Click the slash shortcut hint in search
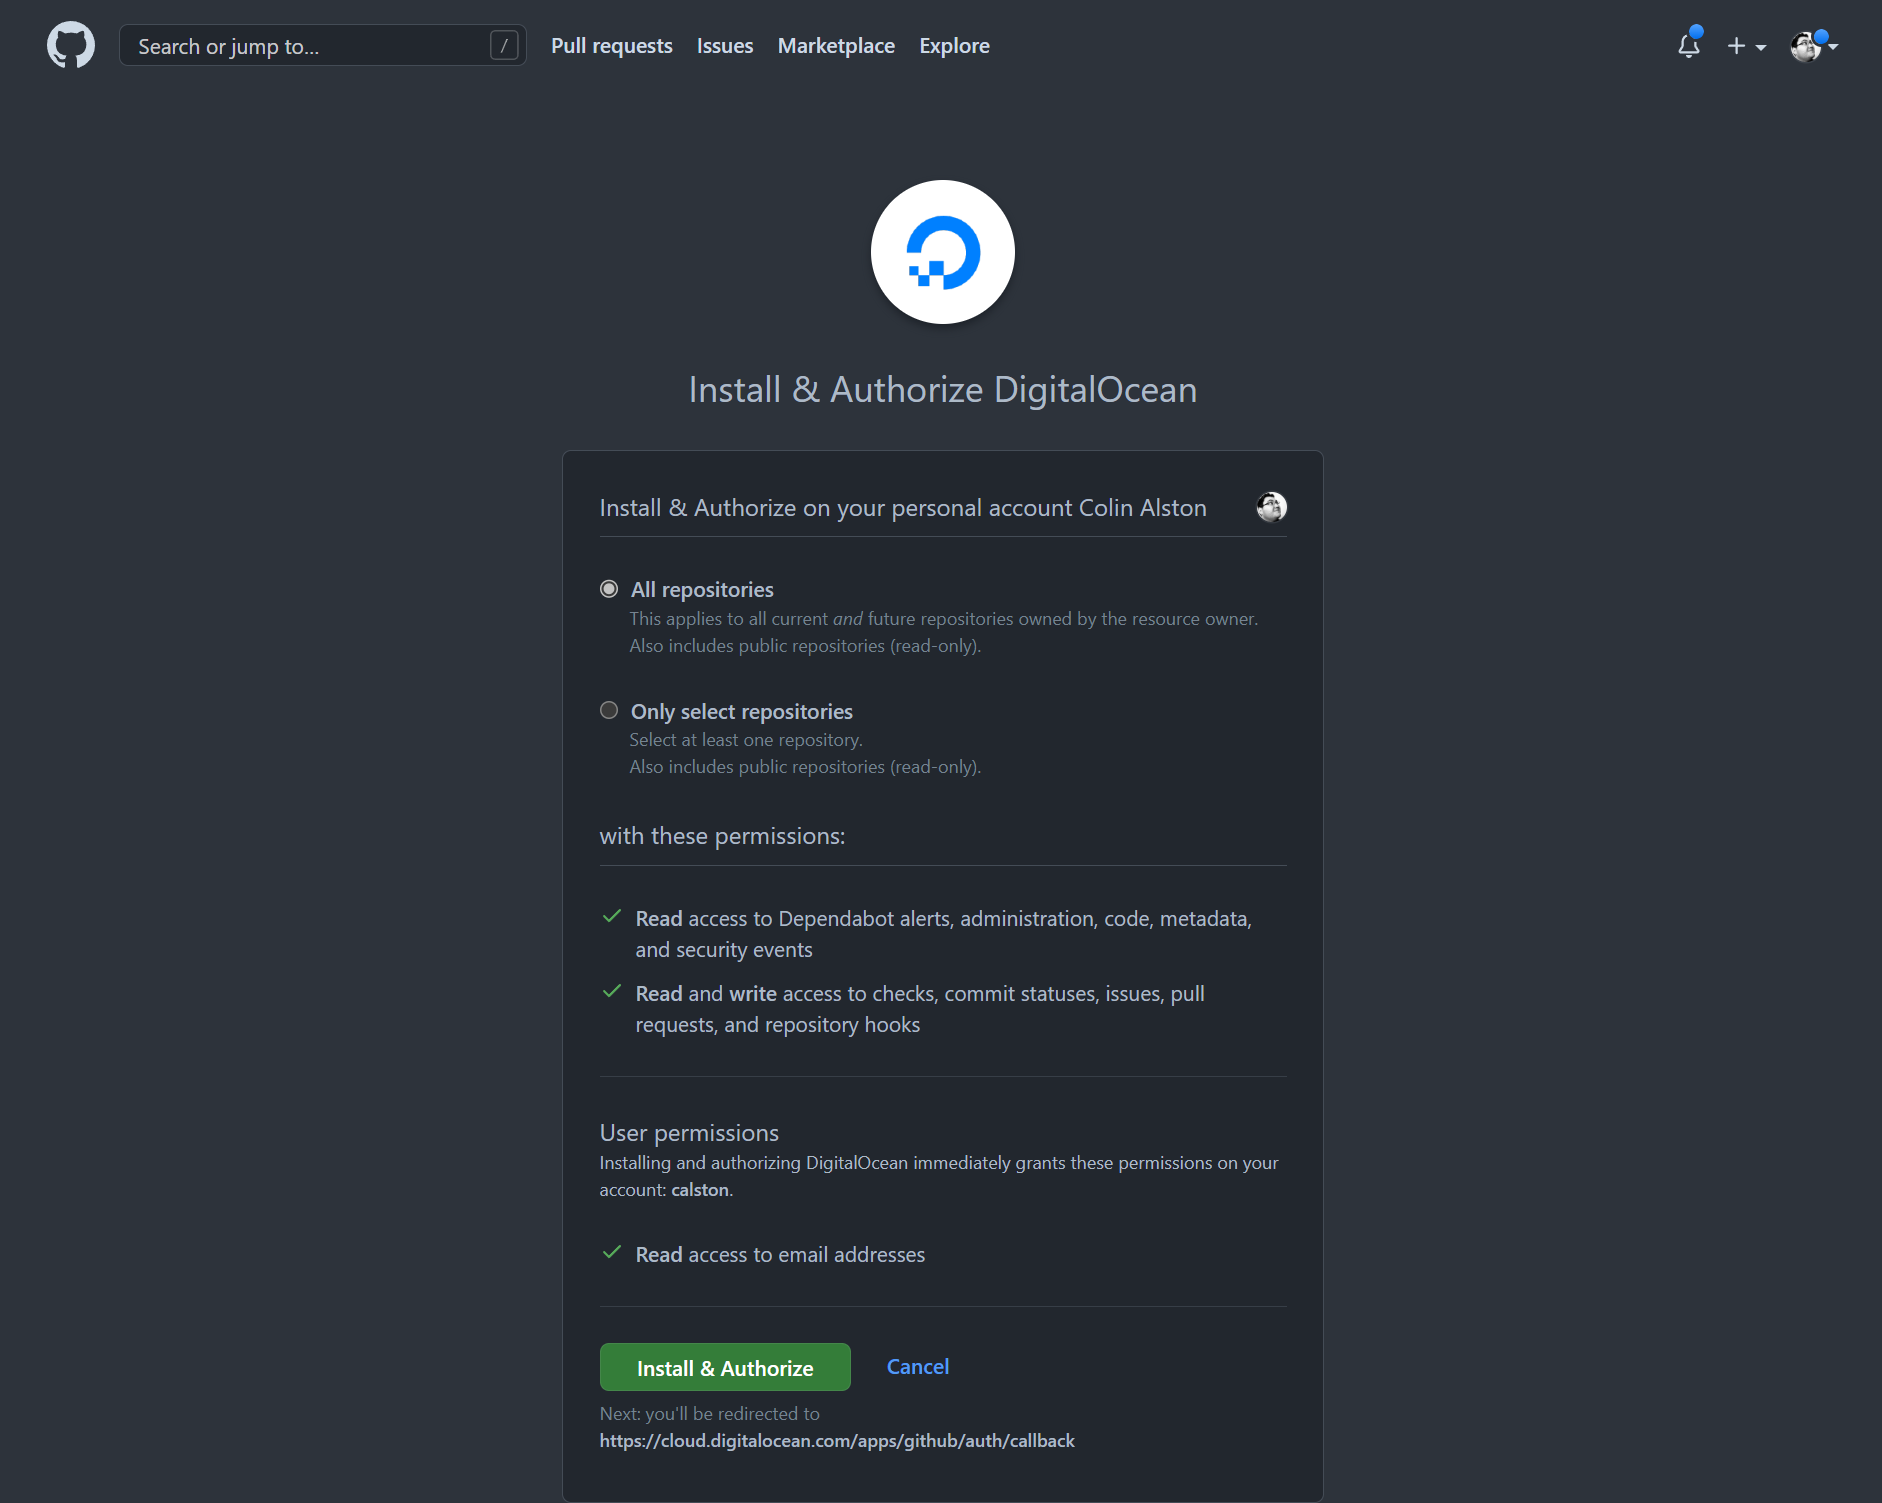 [x=504, y=45]
